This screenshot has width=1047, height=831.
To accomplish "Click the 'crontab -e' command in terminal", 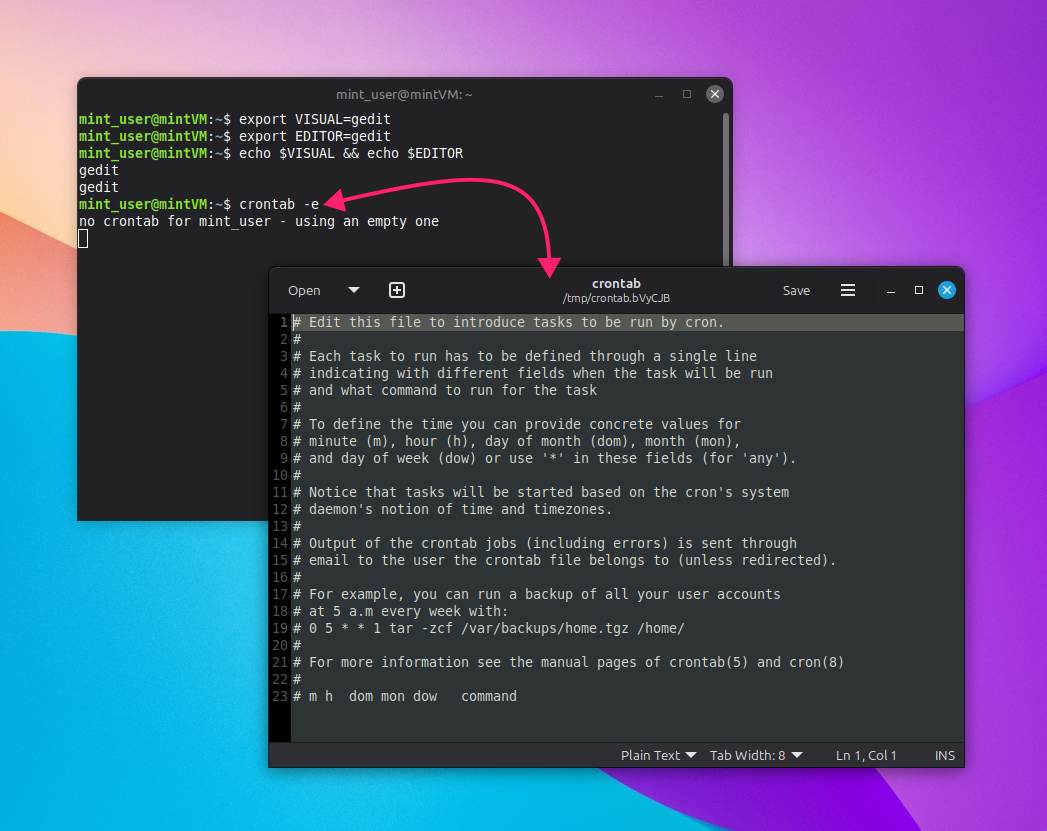I will tap(278, 204).
